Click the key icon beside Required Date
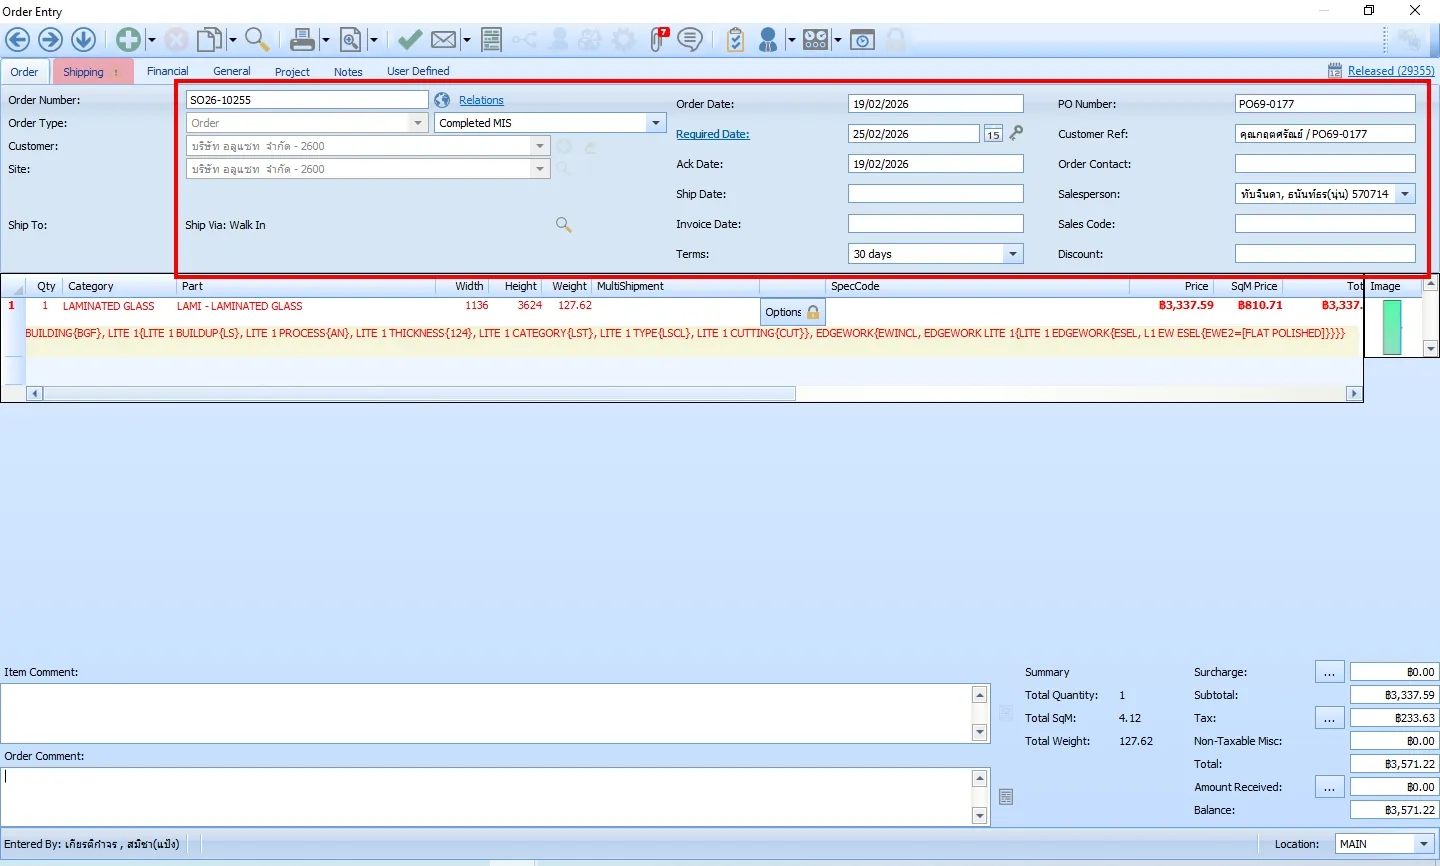Image resolution: width=1440 pixels, height=866 pixels. click(x=1016, y=133)
